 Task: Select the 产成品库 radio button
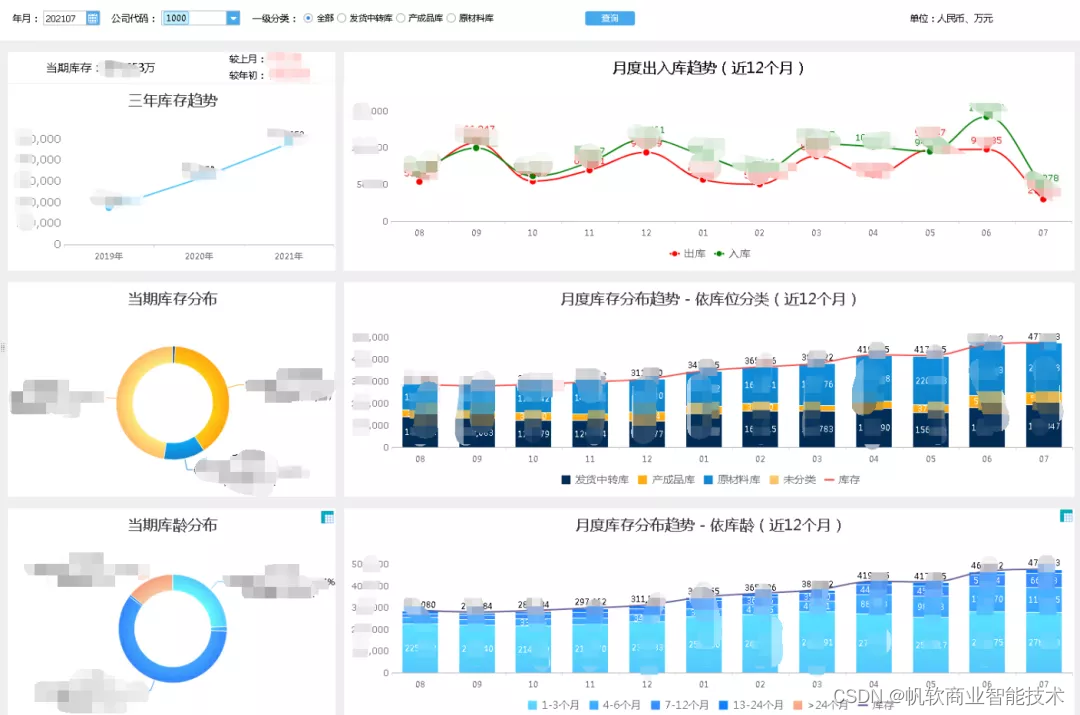pyautogui.click(x=400, y=18)
